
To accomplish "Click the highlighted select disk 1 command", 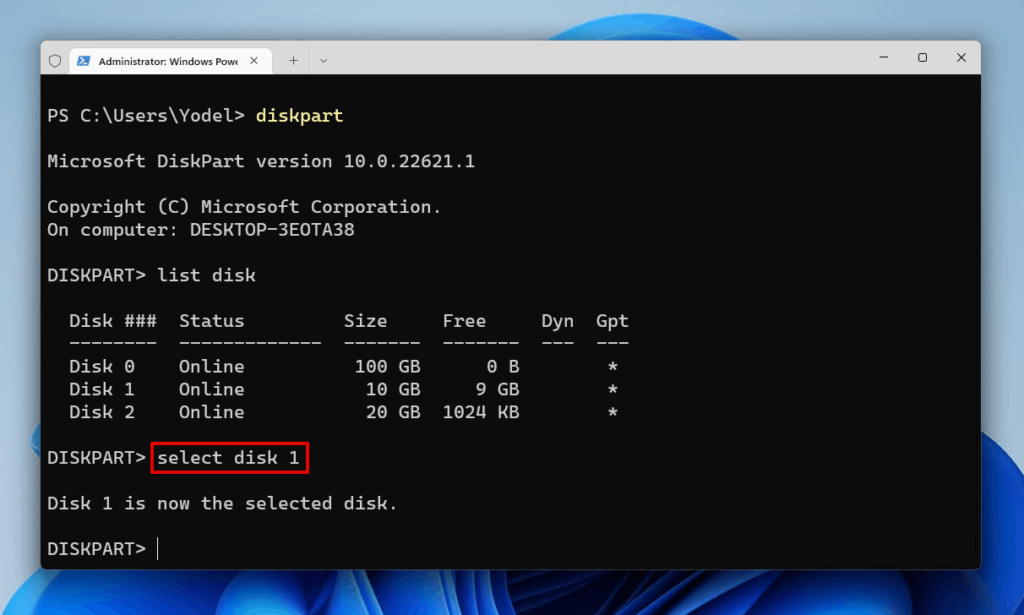I will point(229,457).
